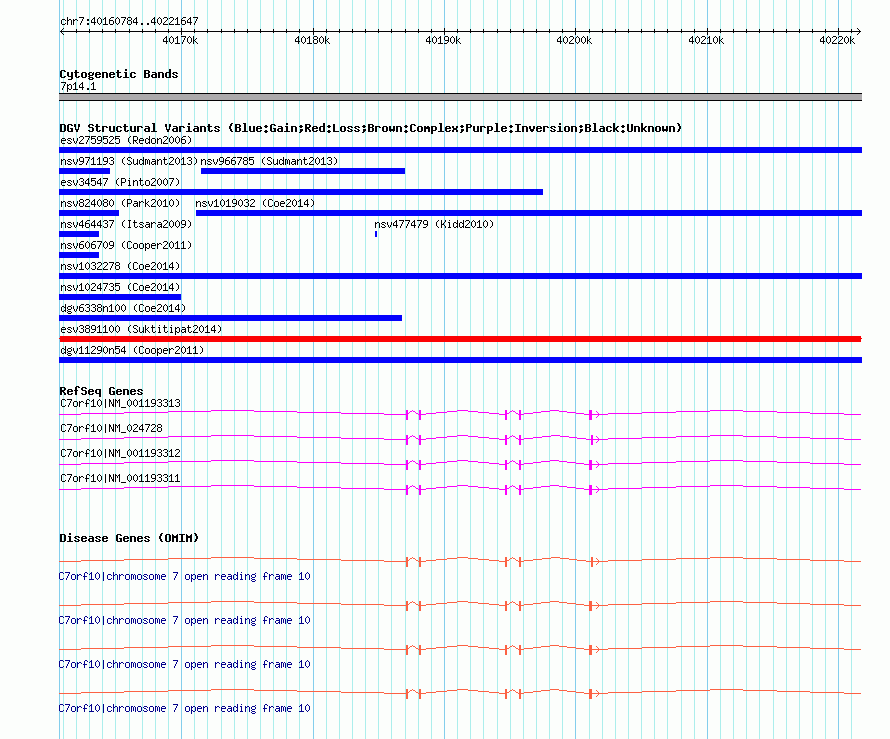This screenshot has width=890, height=739.
Task: Click the 40220k ruler tick label
Action: [x=837, y=40]
